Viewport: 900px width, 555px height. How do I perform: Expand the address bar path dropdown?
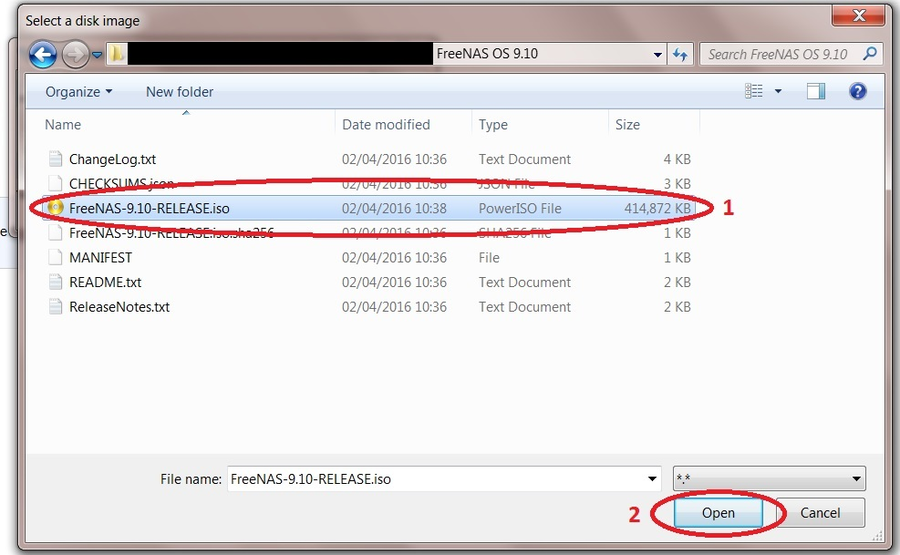tap(657, 54)
